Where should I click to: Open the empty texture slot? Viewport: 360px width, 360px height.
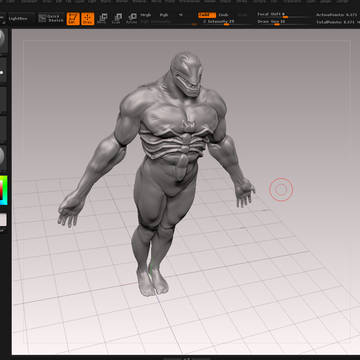click(3, 129)
